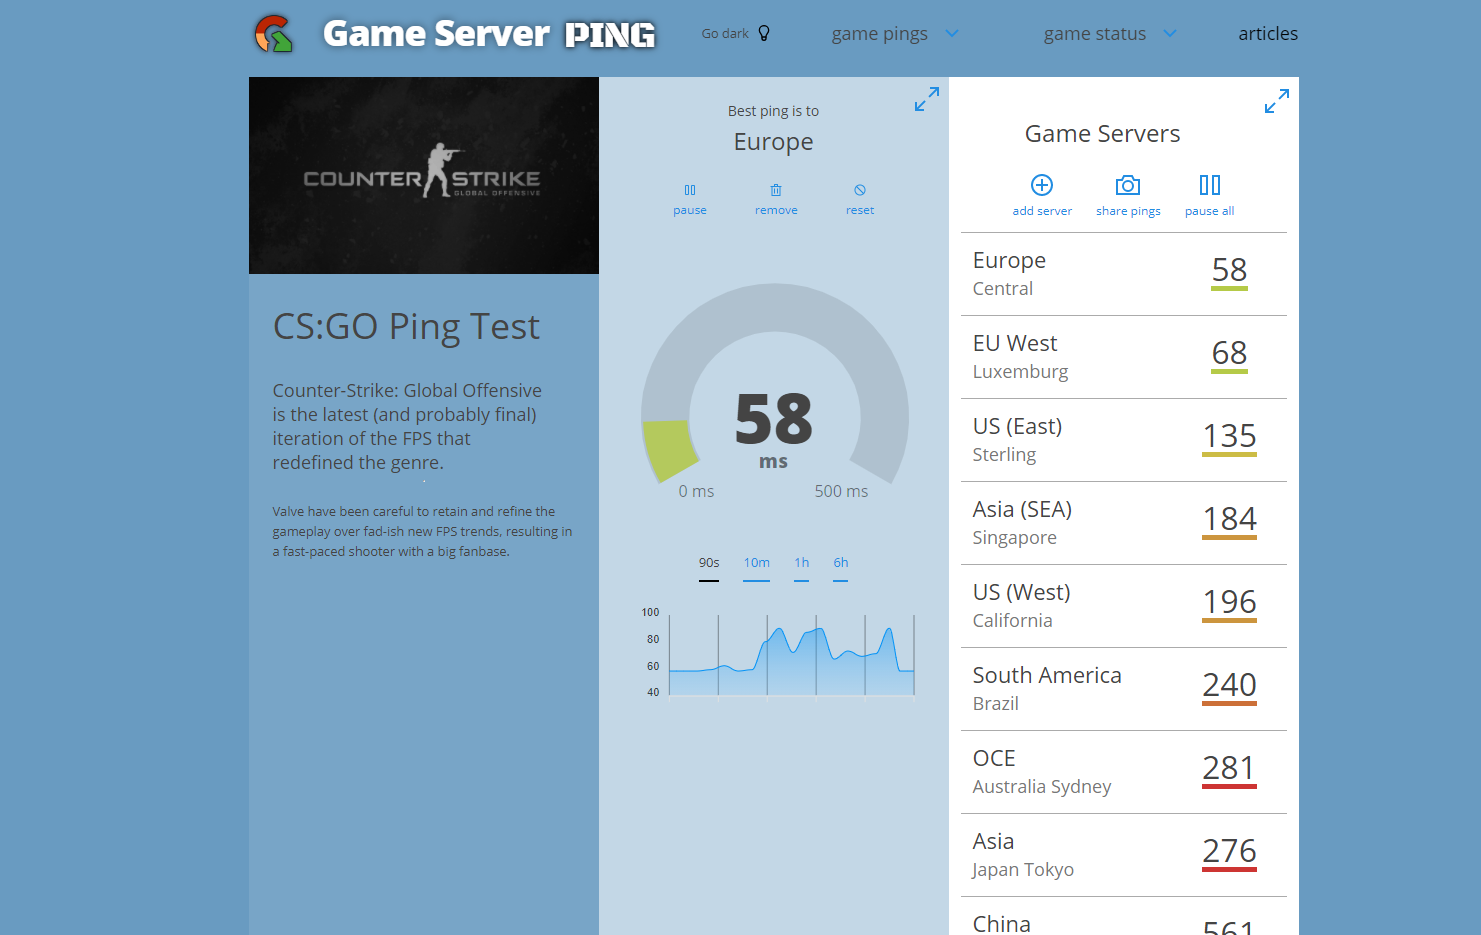Click the Europe best ping label
This screenshot has height=935, width=1481.
[773, 142]
